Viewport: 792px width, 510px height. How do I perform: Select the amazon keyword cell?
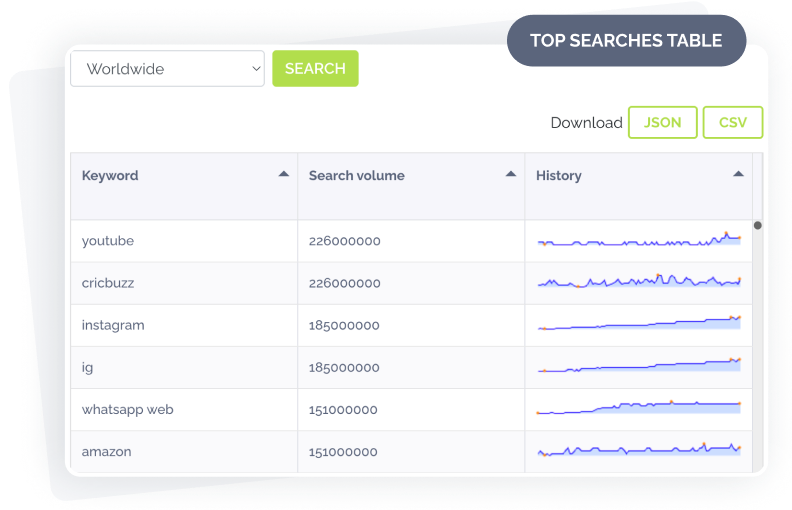point(184,452)
